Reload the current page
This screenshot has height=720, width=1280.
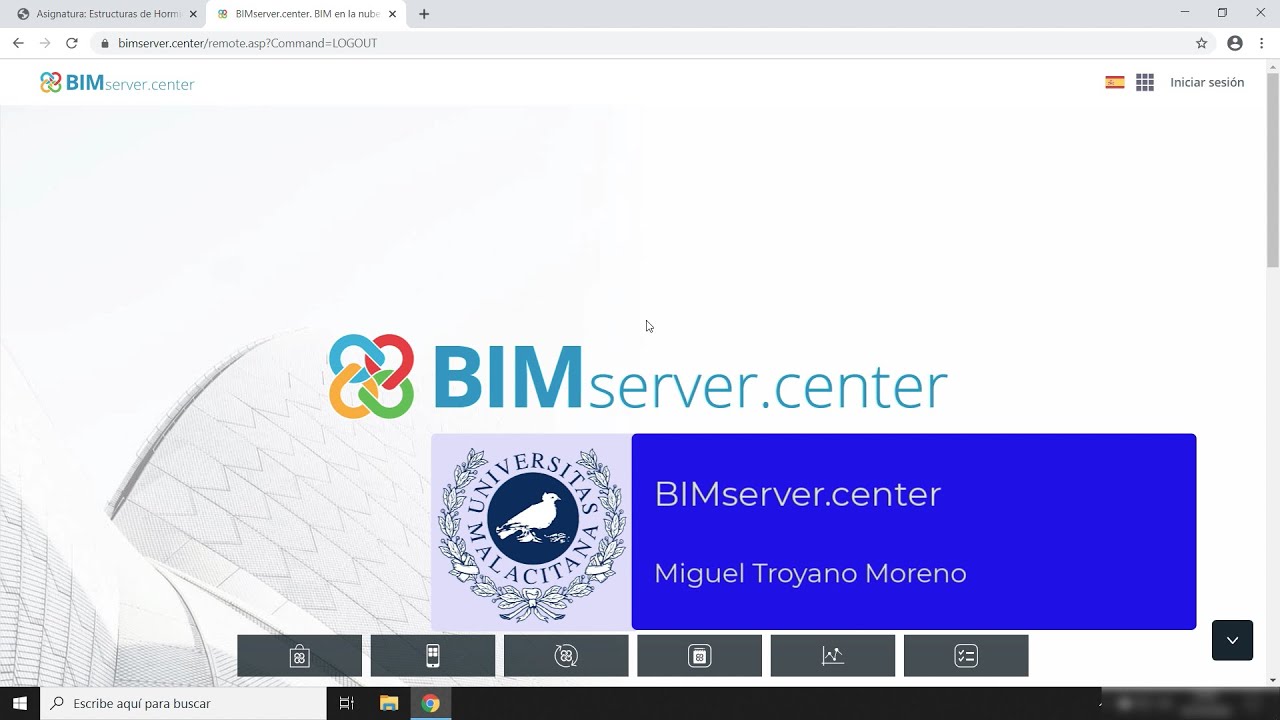tap(72, 43)
